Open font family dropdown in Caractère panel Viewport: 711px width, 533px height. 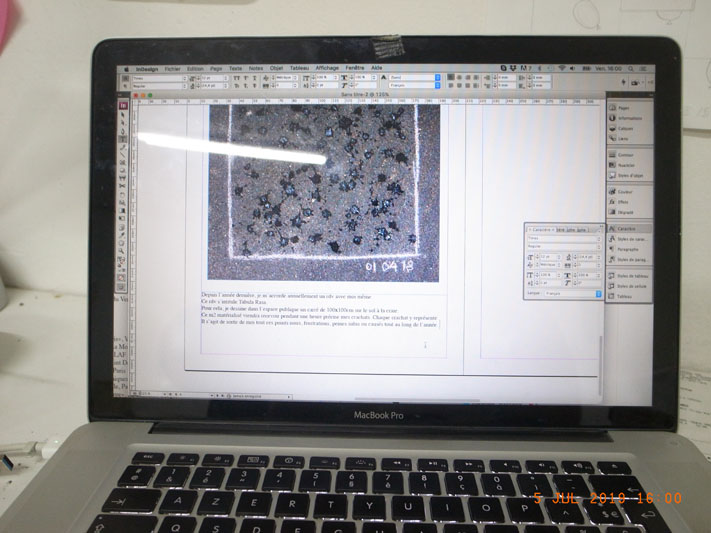[x=564, y=239]
